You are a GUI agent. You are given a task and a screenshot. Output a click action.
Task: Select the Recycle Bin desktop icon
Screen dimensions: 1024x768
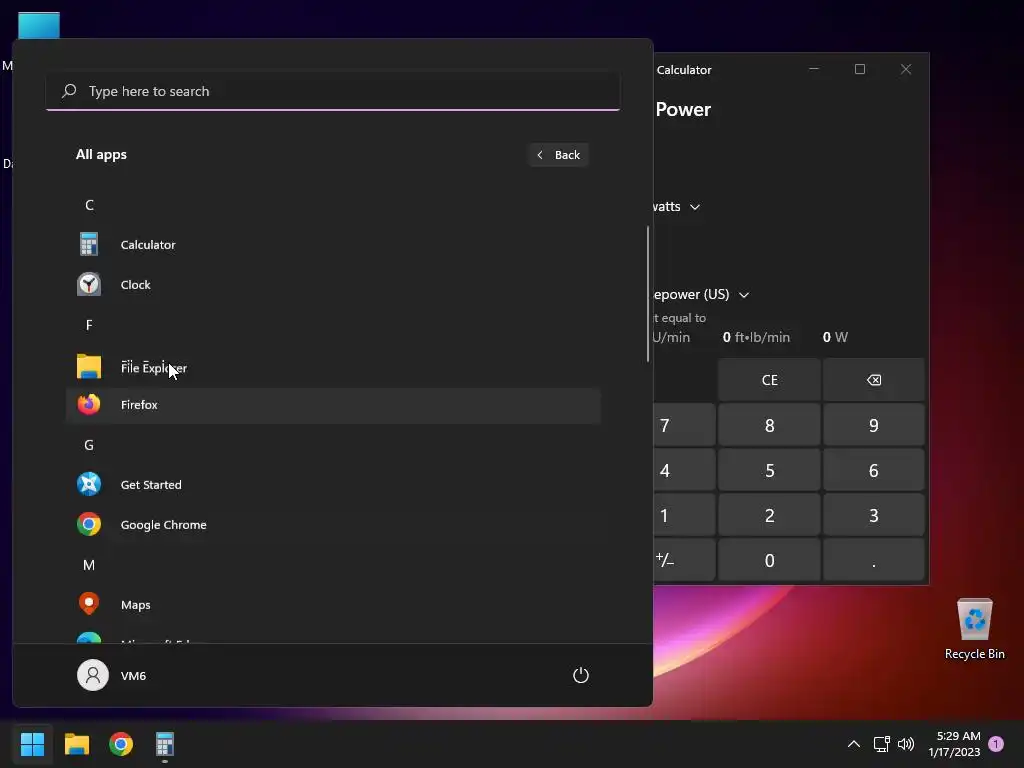(974, 629)
